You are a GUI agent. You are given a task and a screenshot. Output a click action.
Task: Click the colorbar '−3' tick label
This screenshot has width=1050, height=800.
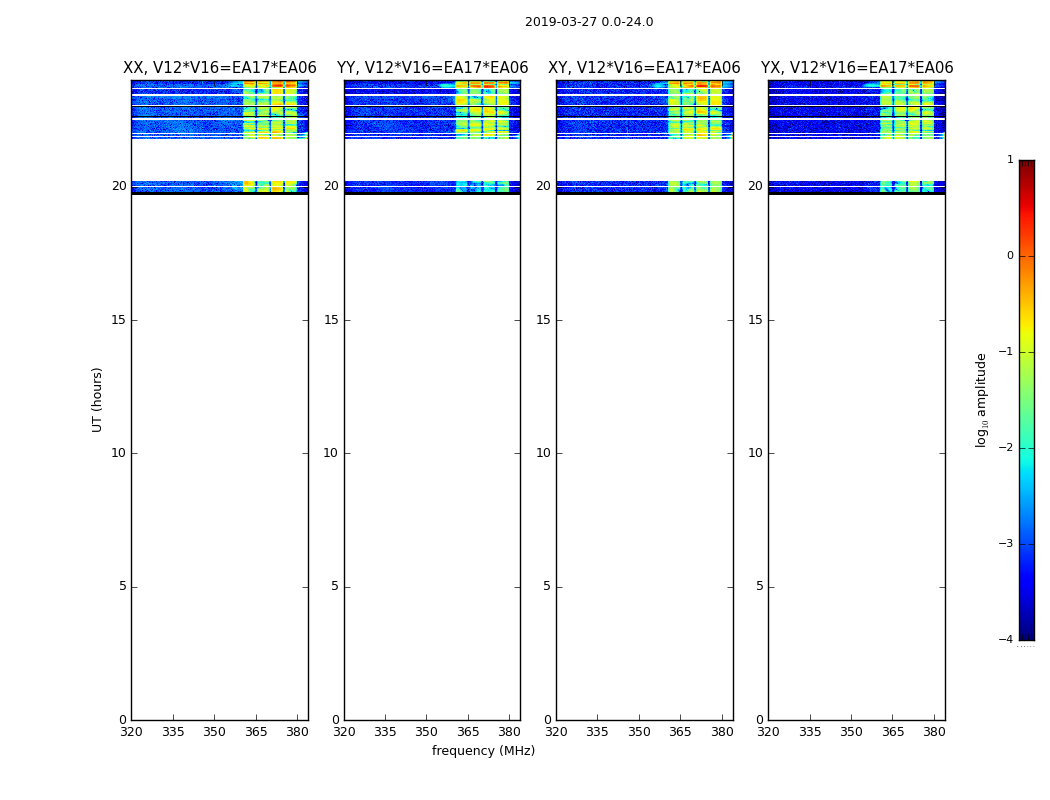(x=1006, y=544)
